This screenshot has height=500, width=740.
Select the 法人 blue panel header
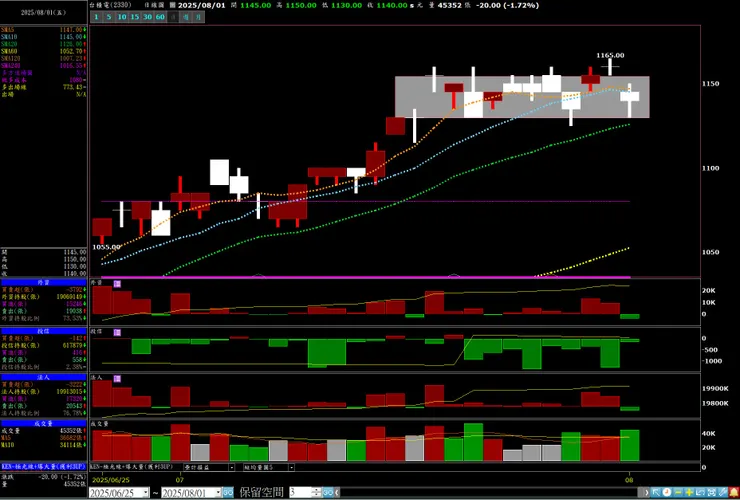click(43, 377)
